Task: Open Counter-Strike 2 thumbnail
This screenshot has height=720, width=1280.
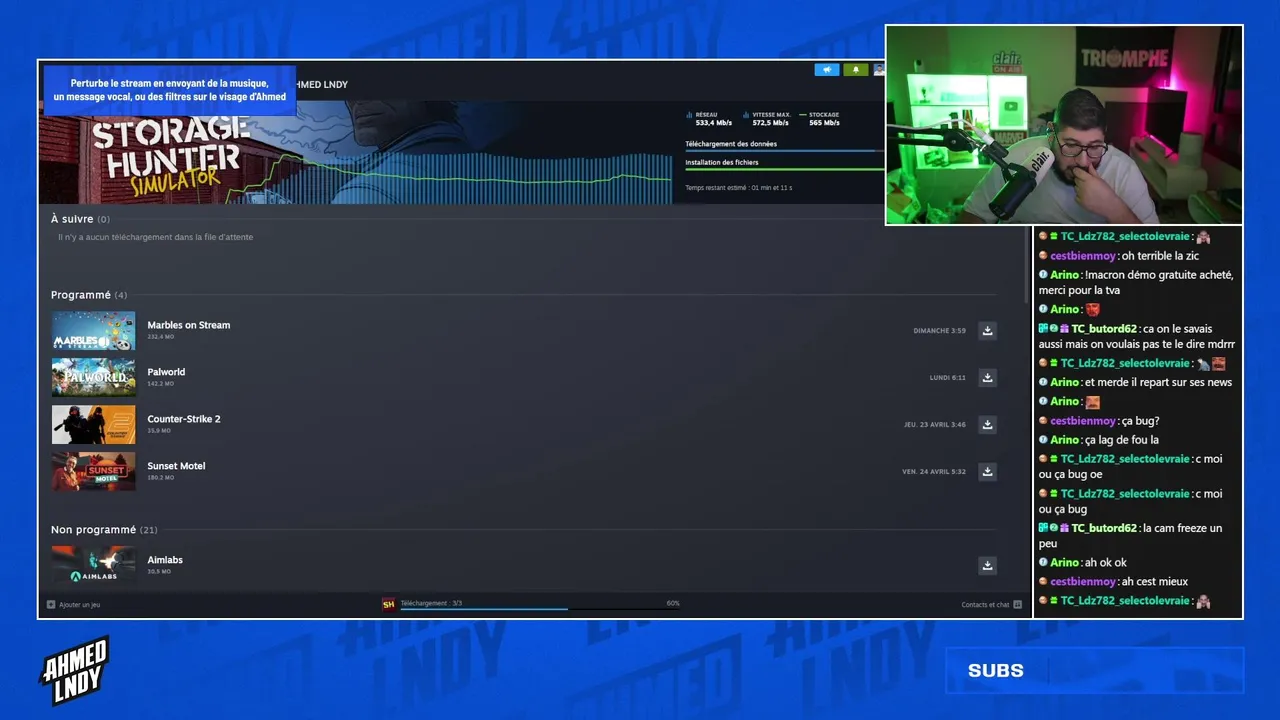Action: pos(93,425)
